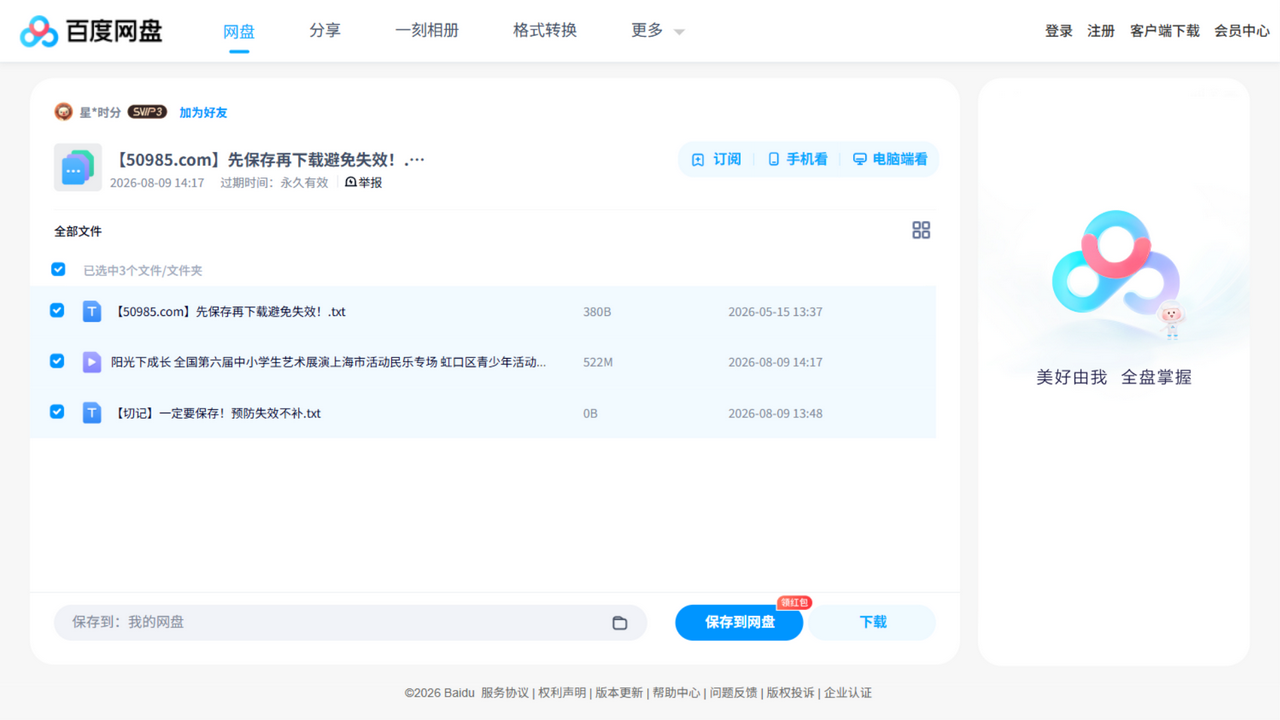This screenshot has height=720, width=1280.
Task: Open file 【切记】一定要保存！预防失效不补.txt
Action: (216, 413)
